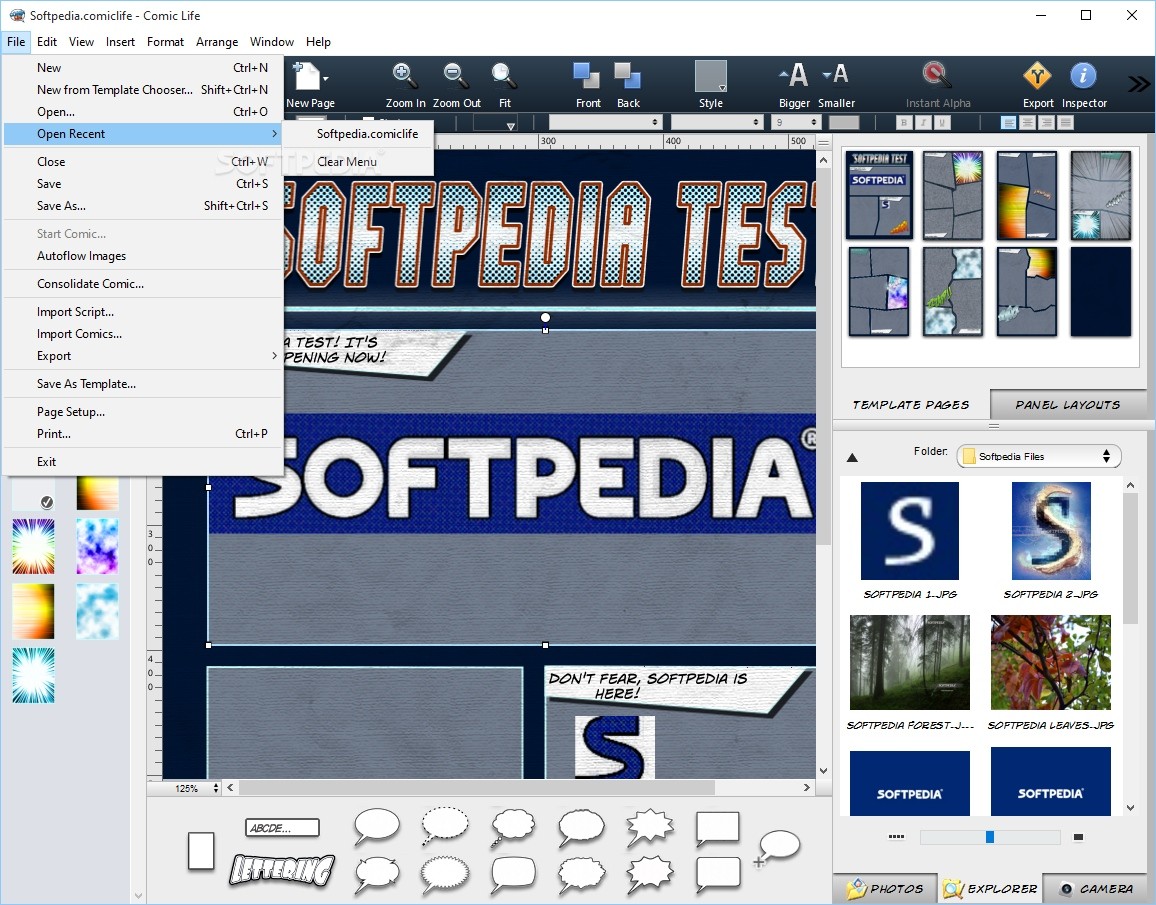Click the Zoom Out magnifier
Screen dimensions: 1156x905
click(456, 75)
